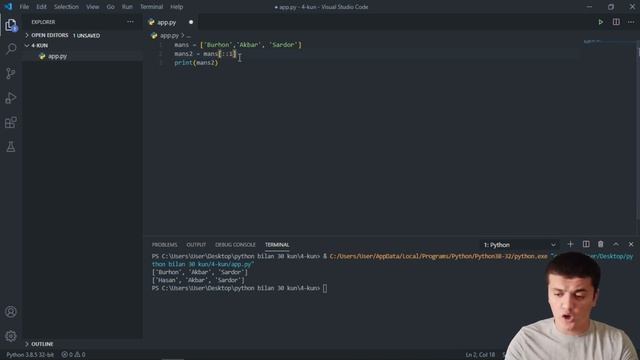Image resolution: width=640 pixels, height=360 pixels.
Task: Click unsaved dot on app.py tab
Action: (191, 22)
